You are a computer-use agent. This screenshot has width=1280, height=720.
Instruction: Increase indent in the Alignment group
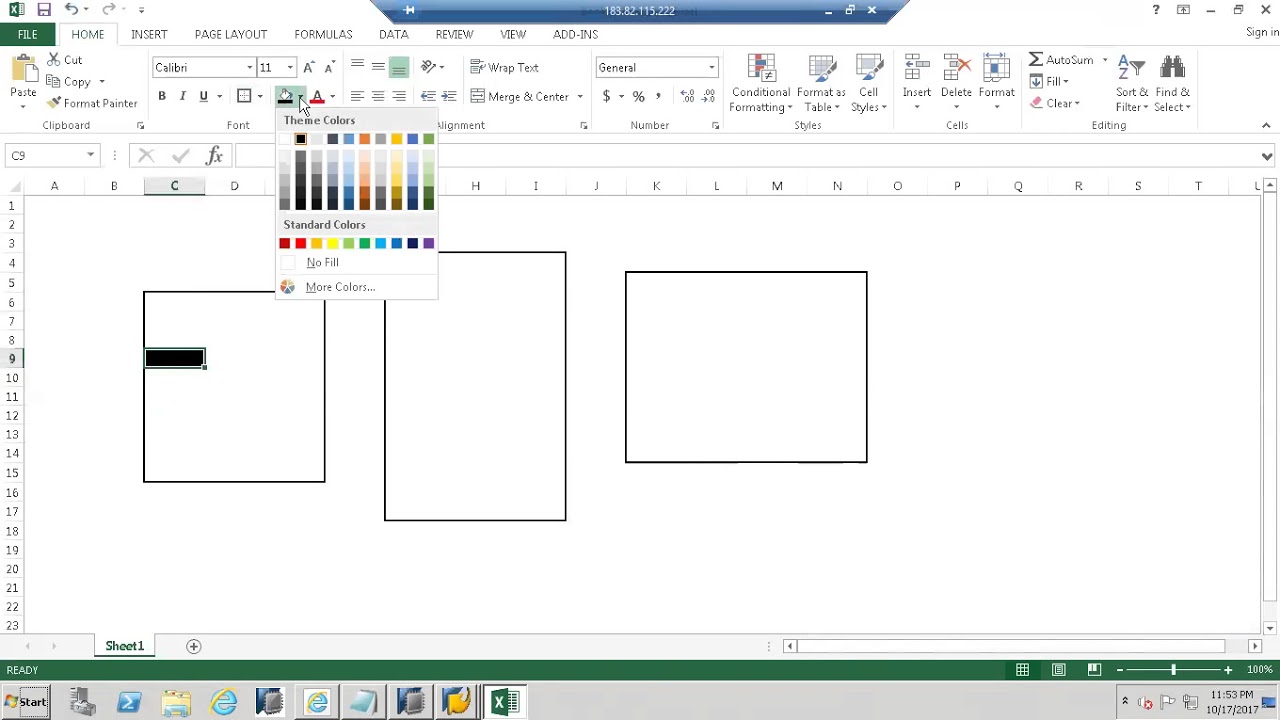tap(449, 97)
